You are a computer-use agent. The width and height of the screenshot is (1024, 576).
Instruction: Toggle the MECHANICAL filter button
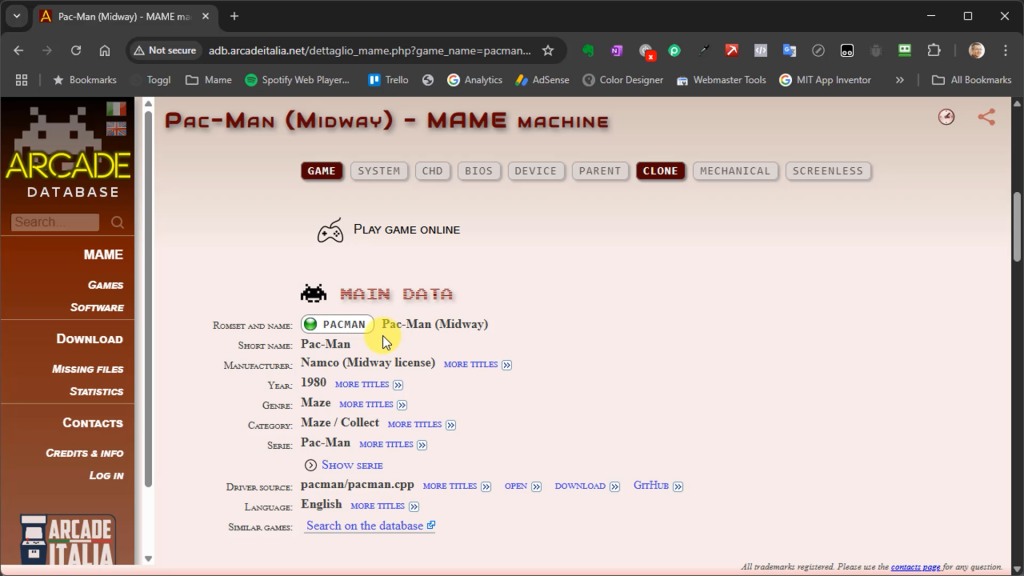[735, 171]
